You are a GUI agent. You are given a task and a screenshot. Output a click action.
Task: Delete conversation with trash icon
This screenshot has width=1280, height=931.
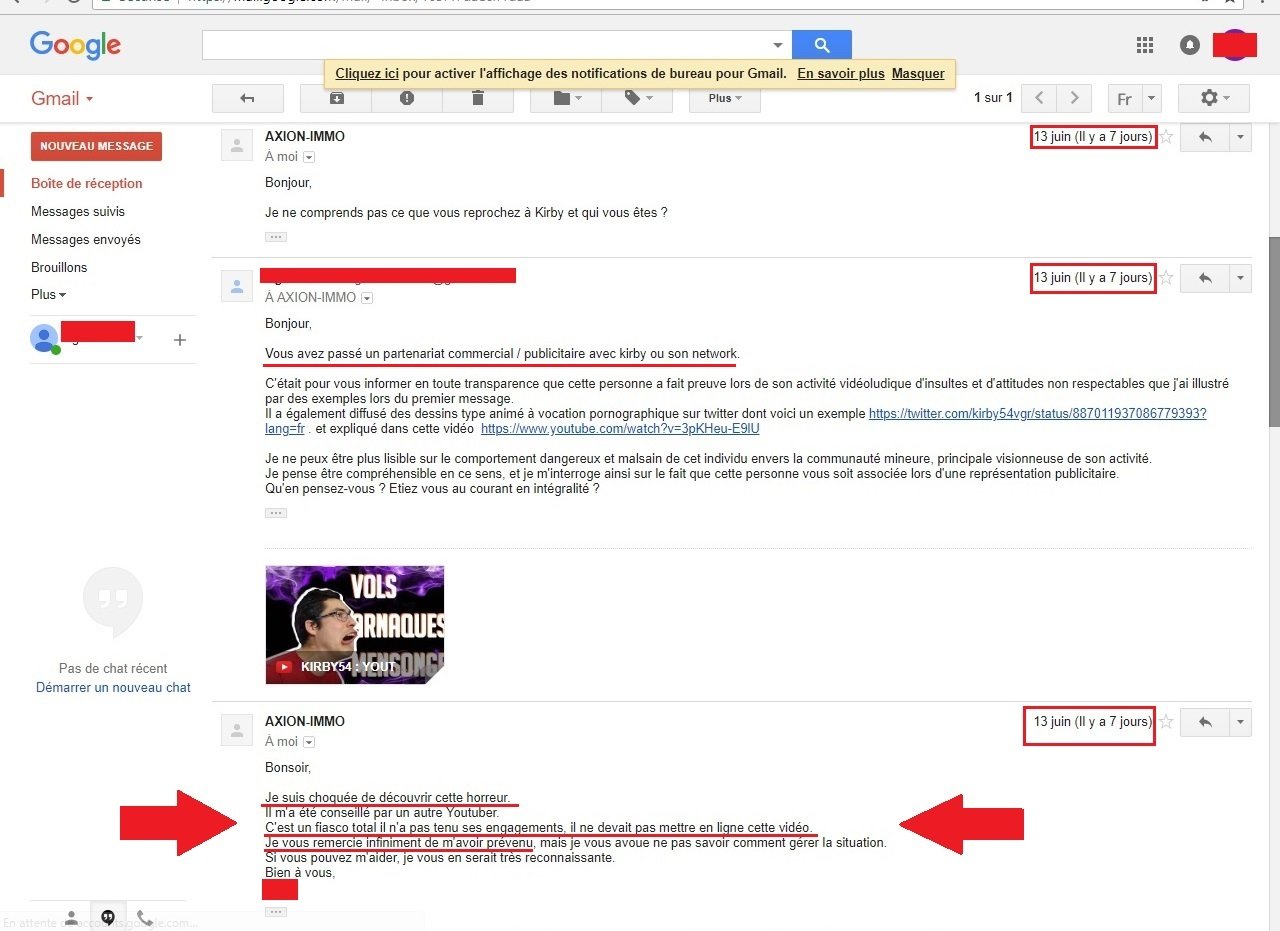point(478,98)
